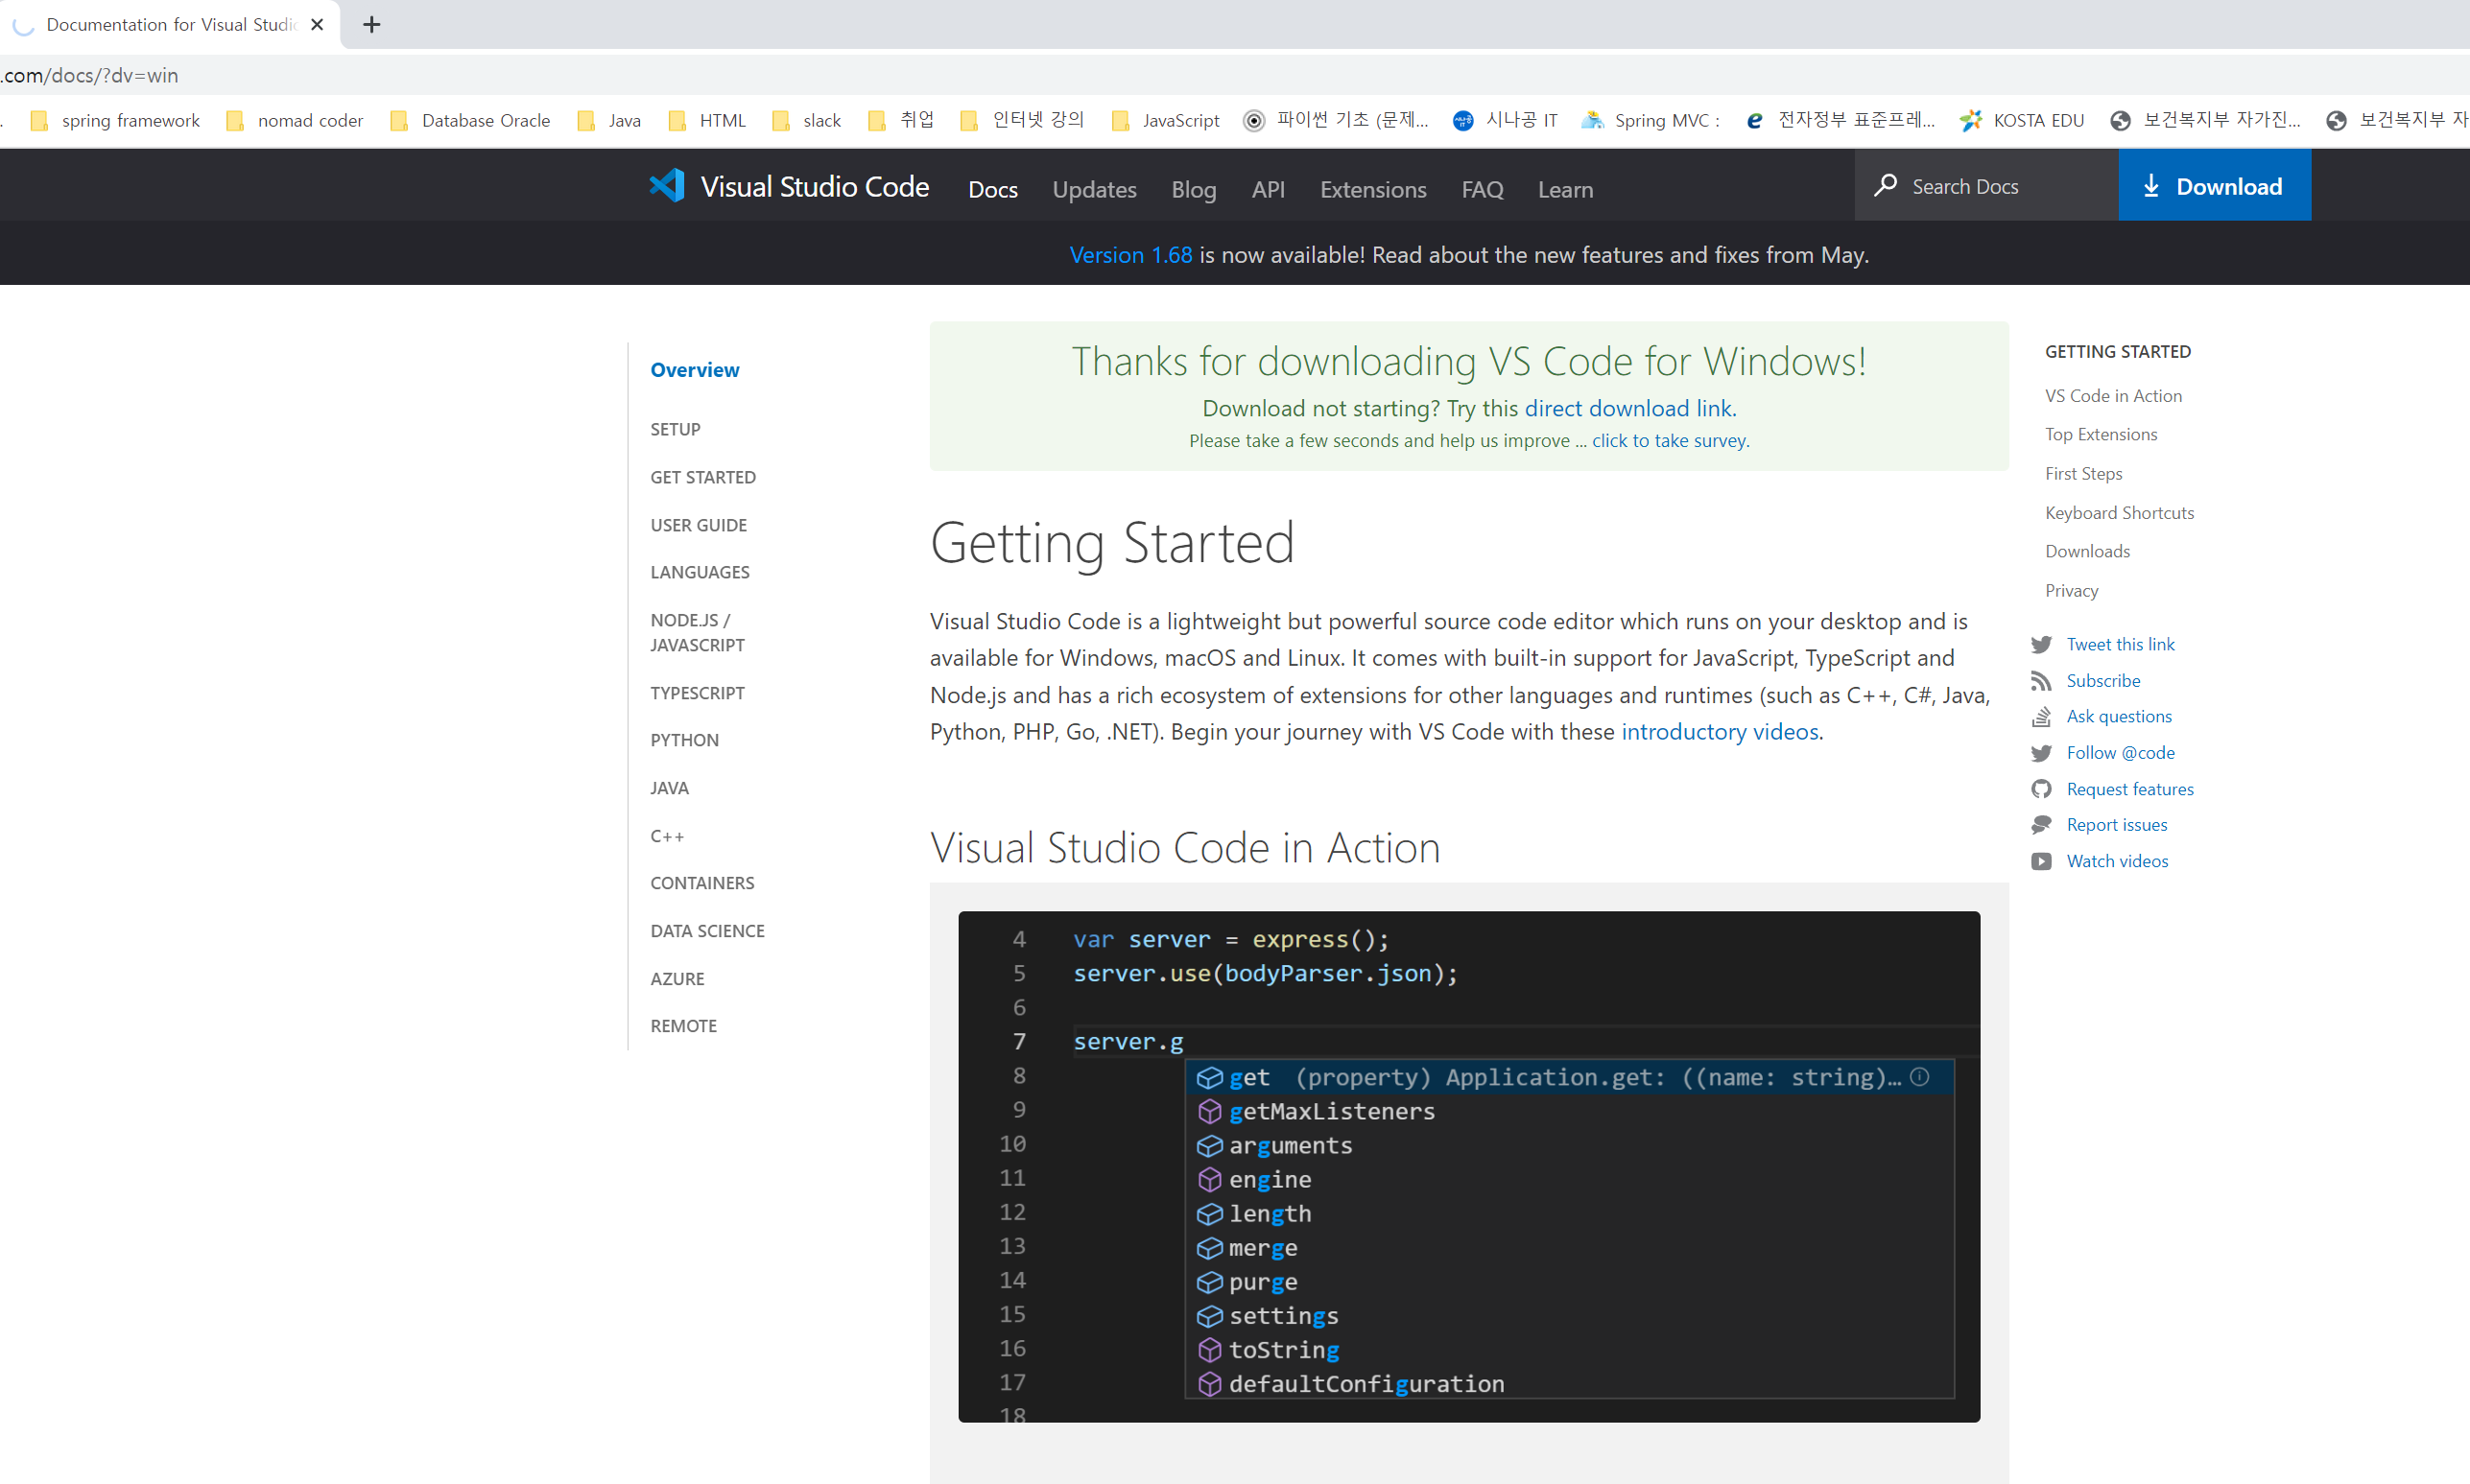The height and width of the screenshot is (1484, 2470).
Task: Click the Visual Studio Code logo icon
Action: (x=667, y=186)
